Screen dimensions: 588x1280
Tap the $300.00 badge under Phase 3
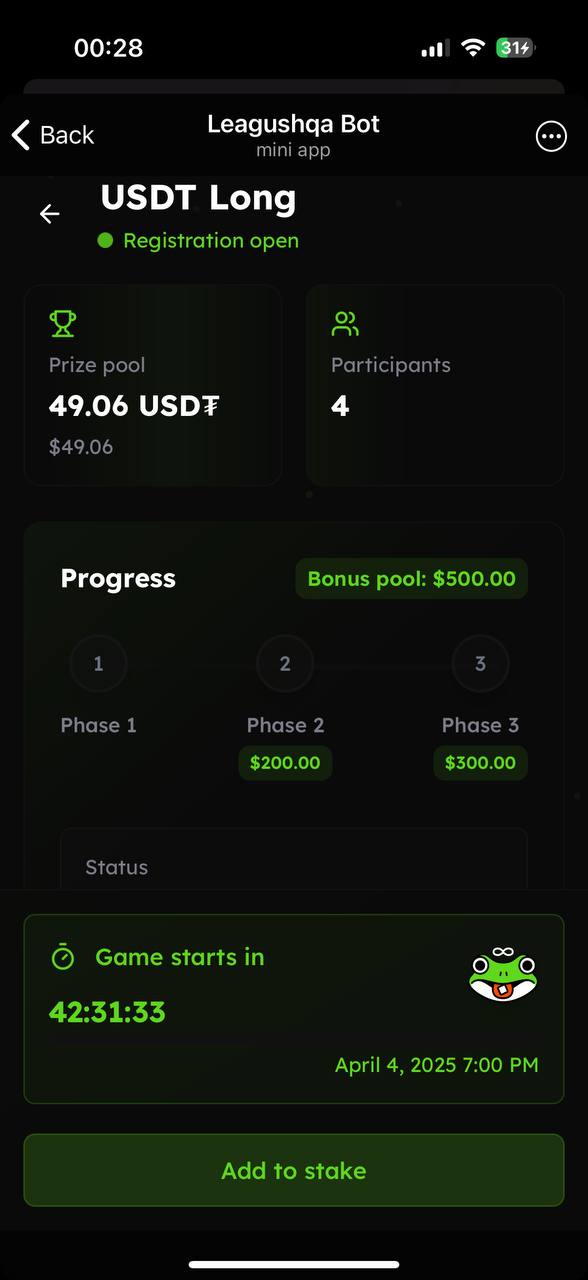[x=480, y=762]
